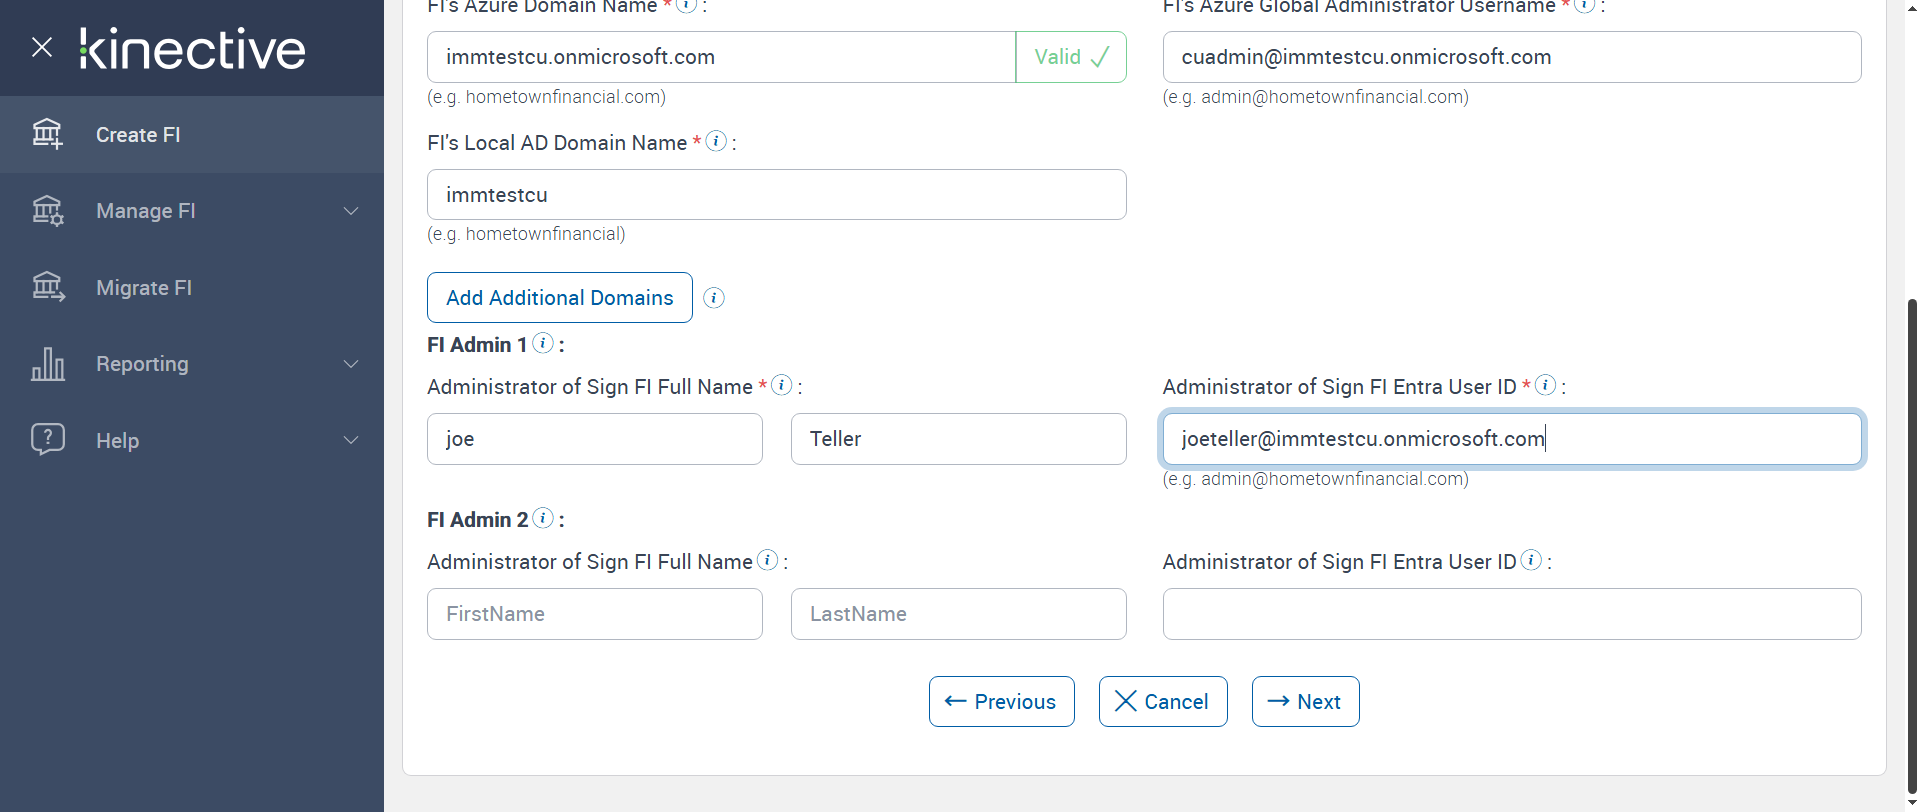Expand the Help menu chevron

pos(351,441)
